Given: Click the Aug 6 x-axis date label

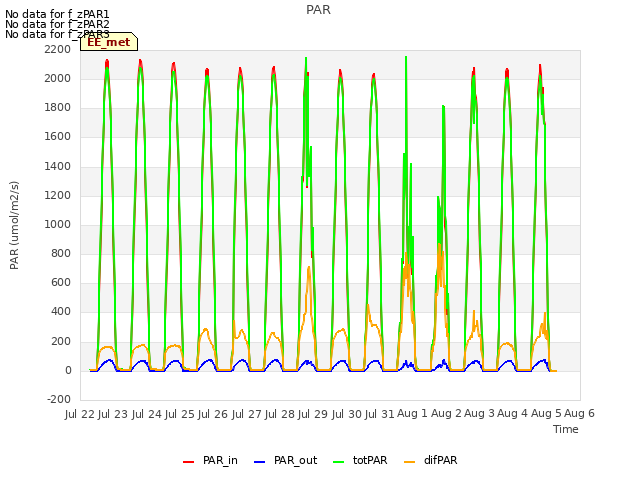Looking at the screenshot, I should coord(579,413).
